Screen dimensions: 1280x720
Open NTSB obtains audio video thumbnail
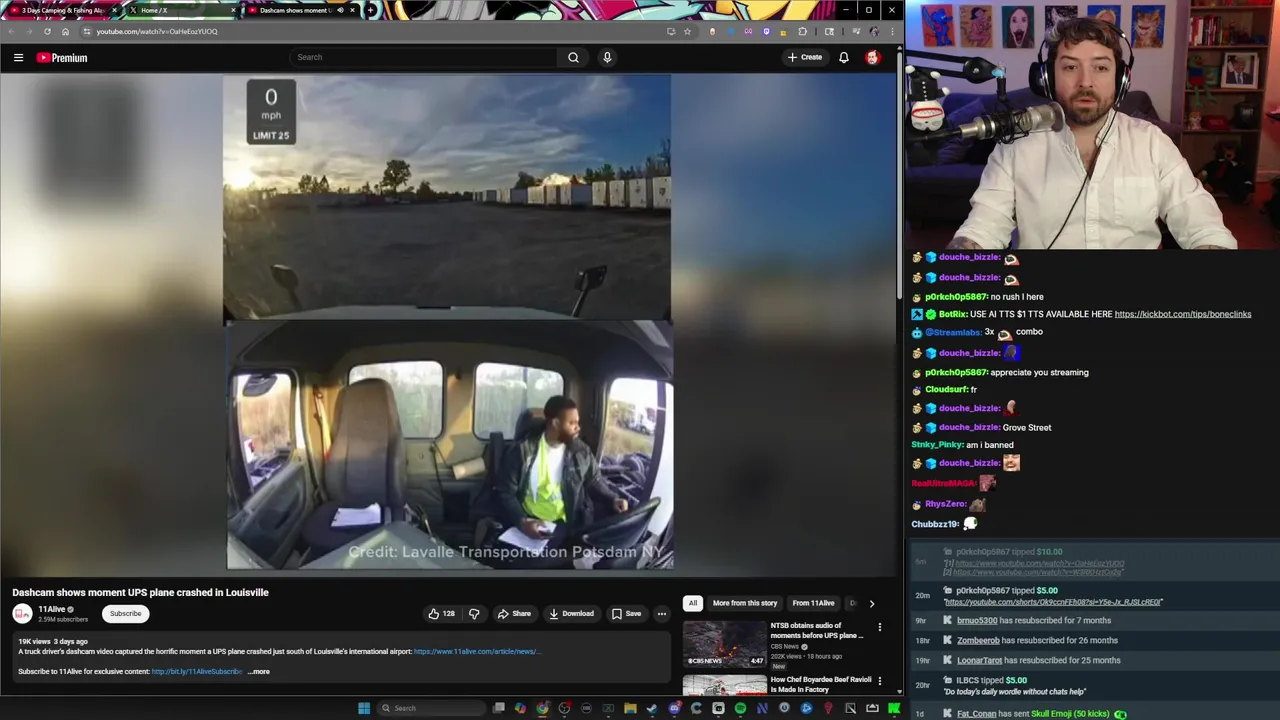click(x=724, y=644)
